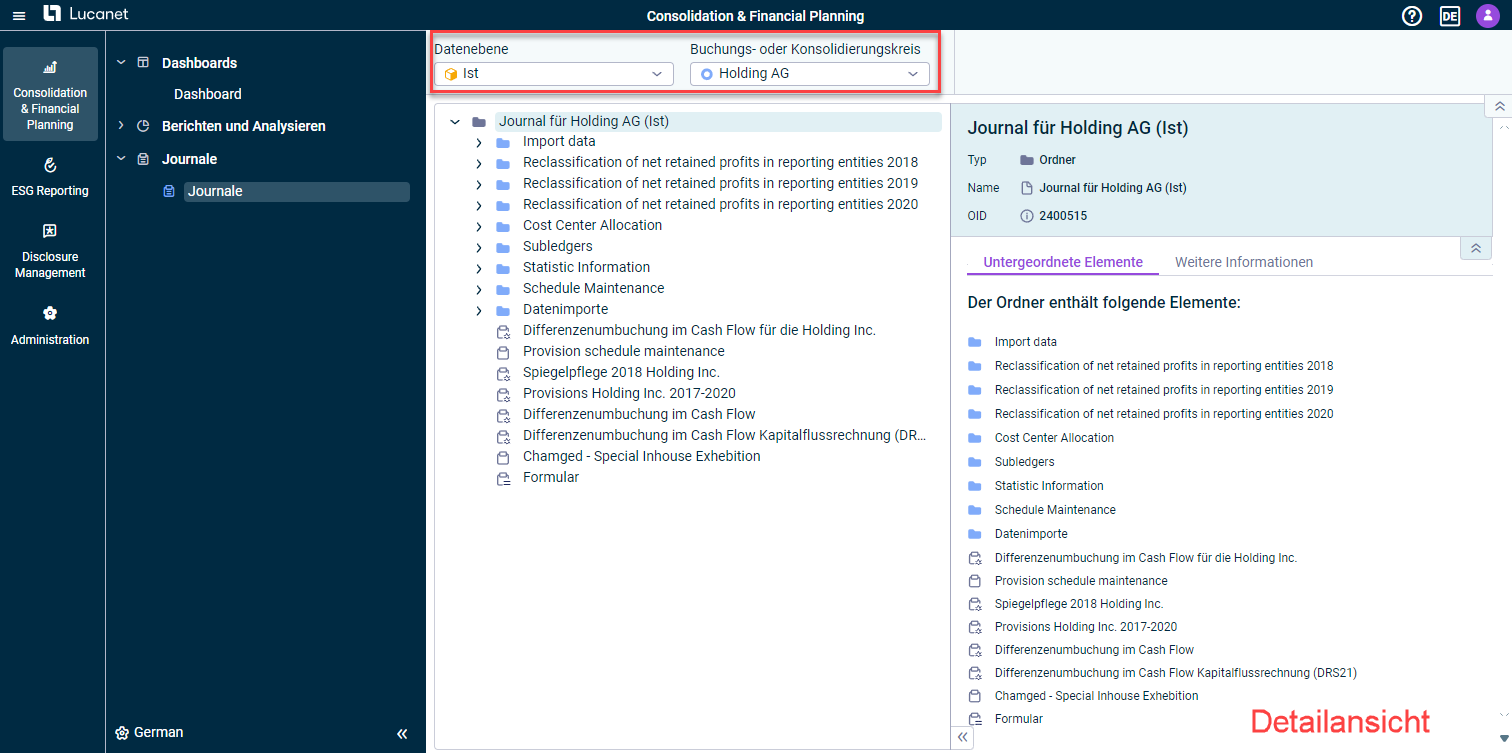Open Consolidation & Financial Planning module
1512x753 pixels.
(x=50, y=94)
